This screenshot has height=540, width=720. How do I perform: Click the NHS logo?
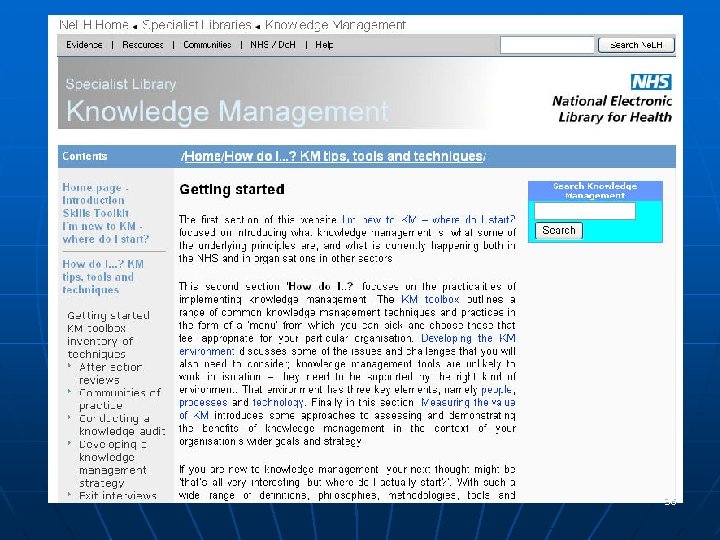[651, 82]
